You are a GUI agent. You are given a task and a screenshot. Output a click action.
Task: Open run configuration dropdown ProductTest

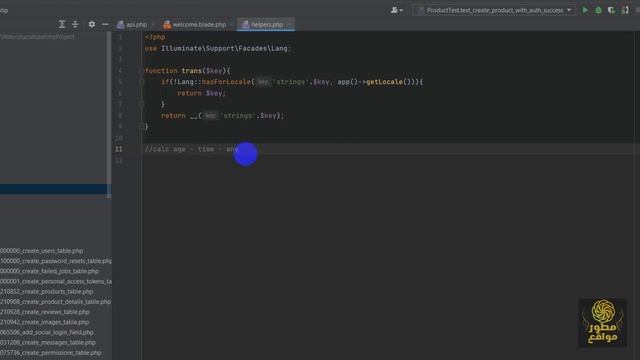(x=495, y=10)
